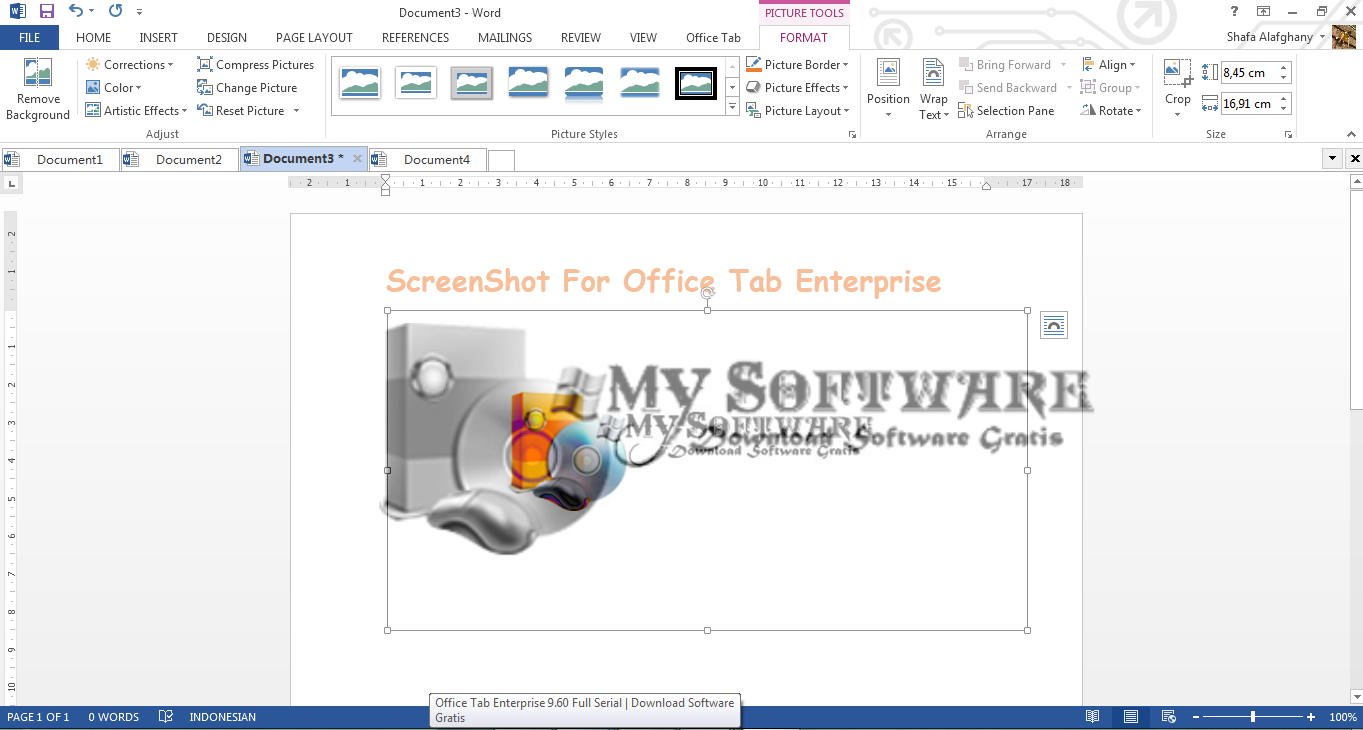Click the Undo button
The width and height of the screenshot is (1363, 730).
click(x=76, y=12)
